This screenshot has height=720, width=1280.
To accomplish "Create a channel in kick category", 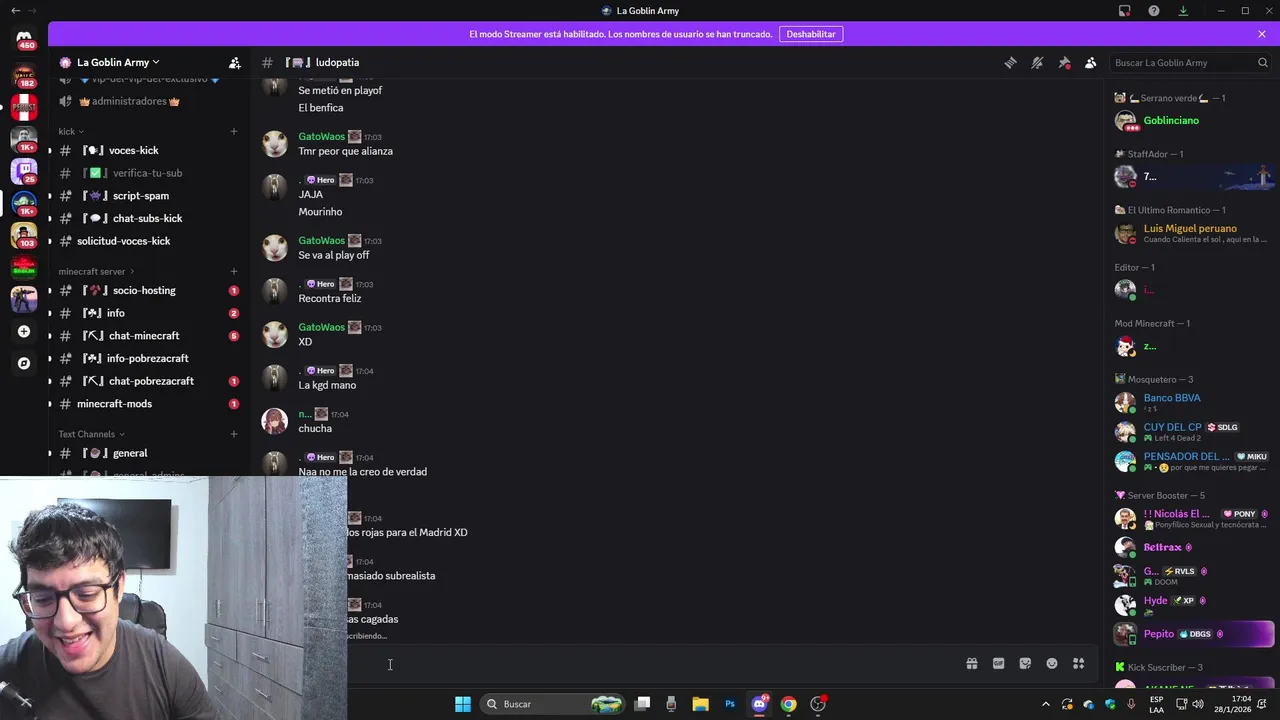I will tap(234, 131).
